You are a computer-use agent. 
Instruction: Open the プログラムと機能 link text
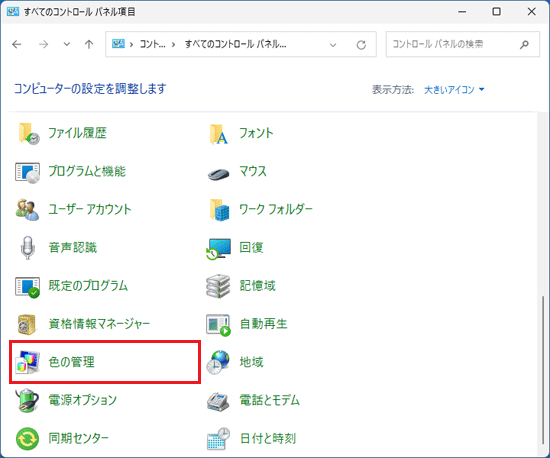(x=87, y=171)
